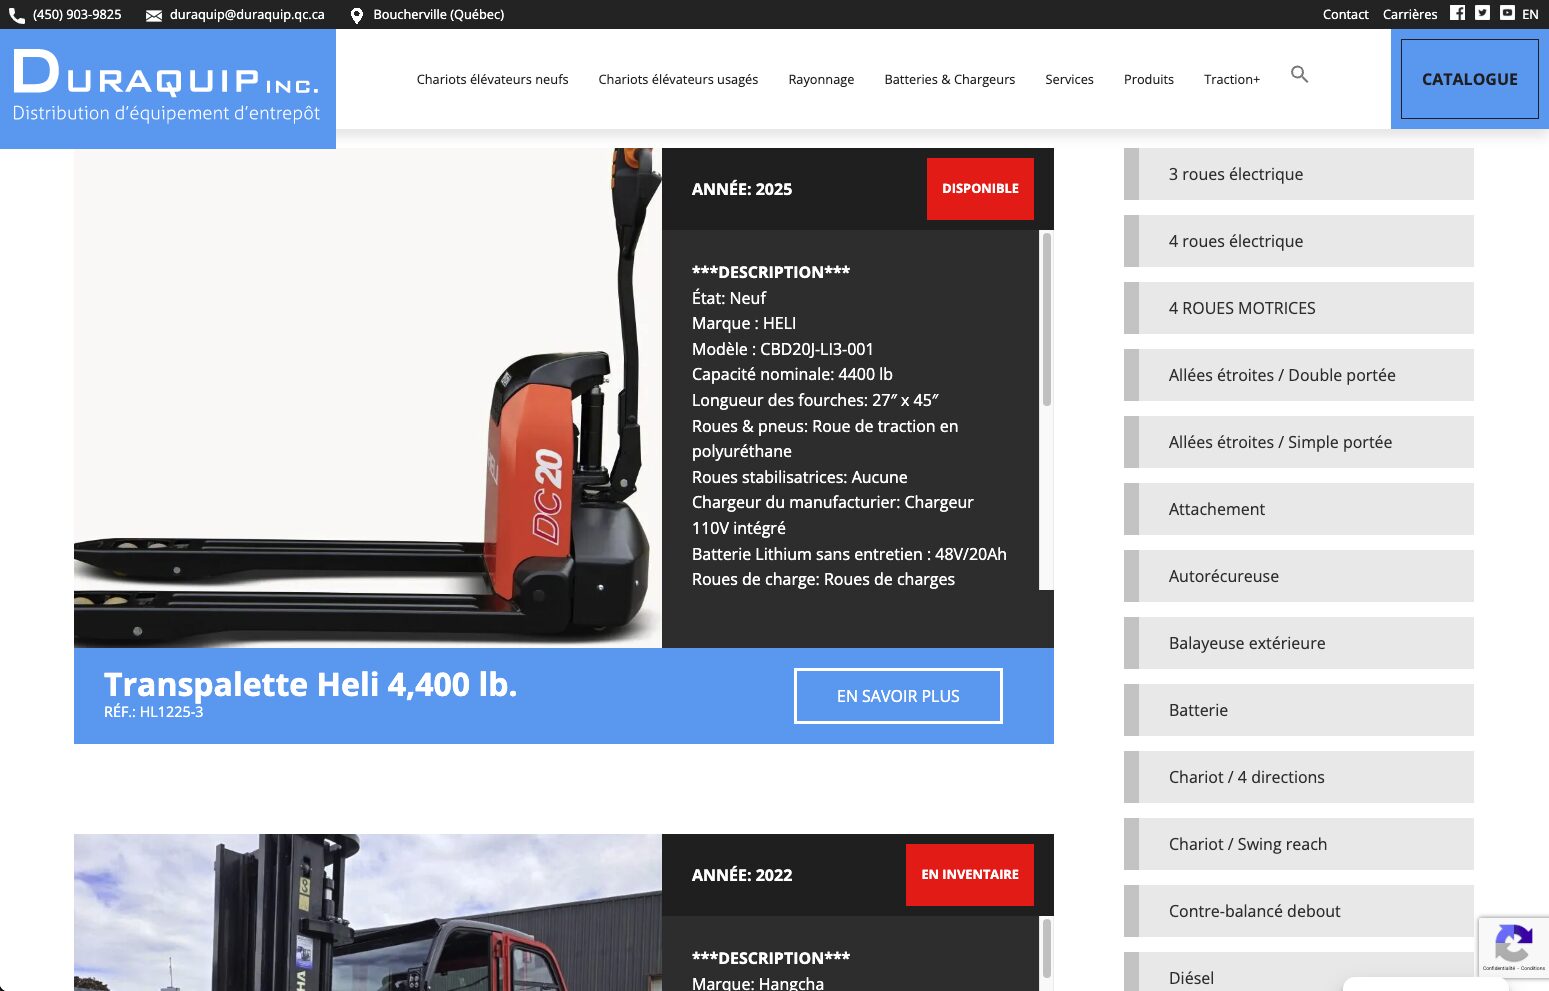Image resolution: width=1549 pixels, height=991 pixels.
Task: Open the Services menu
Action: 1069,79
